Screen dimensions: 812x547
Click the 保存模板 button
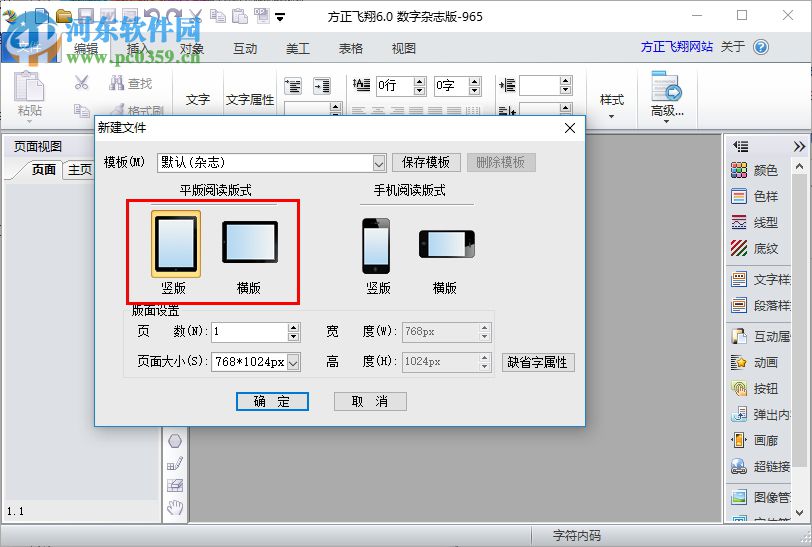[x=426, y=162]
